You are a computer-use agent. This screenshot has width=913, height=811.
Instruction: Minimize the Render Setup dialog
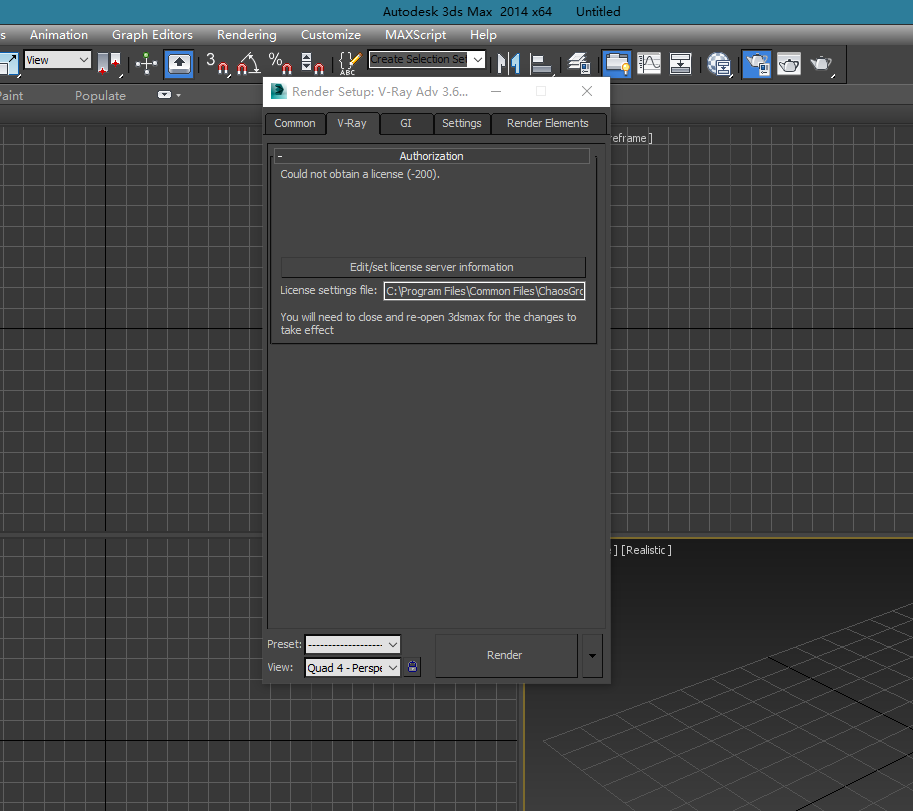[496, 91]
